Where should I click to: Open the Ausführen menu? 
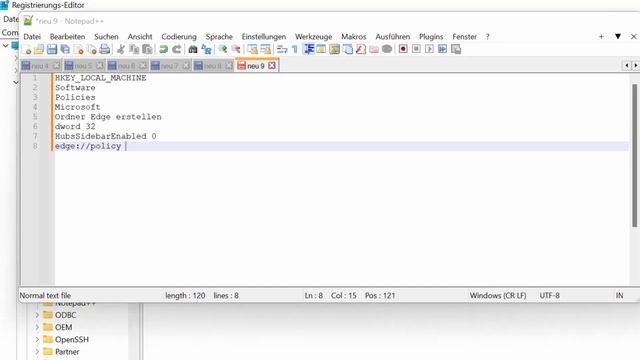click(393, 37)
